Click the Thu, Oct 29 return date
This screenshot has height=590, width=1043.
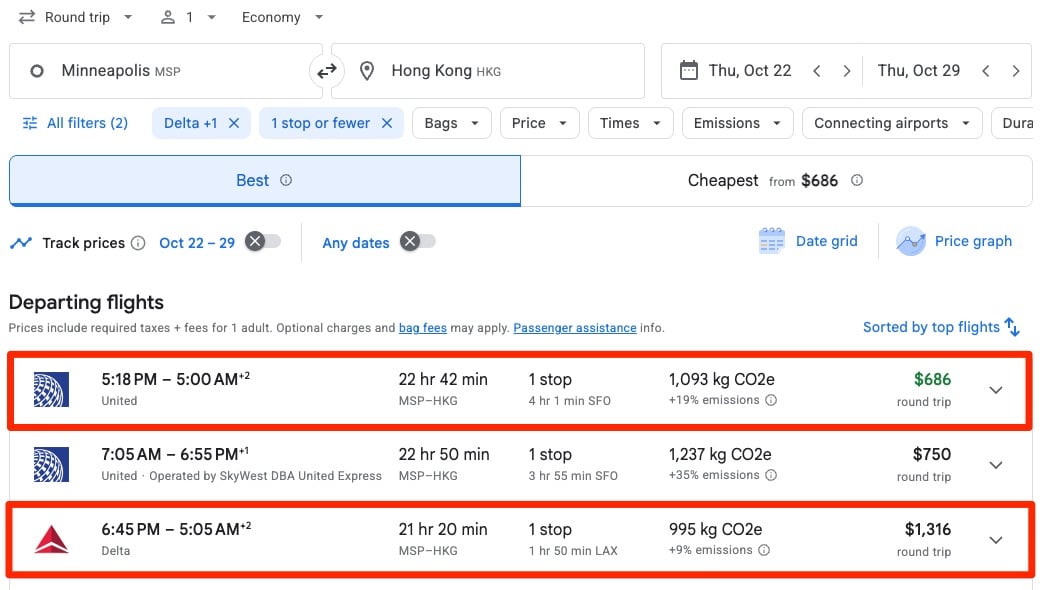click(x=919, y=71)
